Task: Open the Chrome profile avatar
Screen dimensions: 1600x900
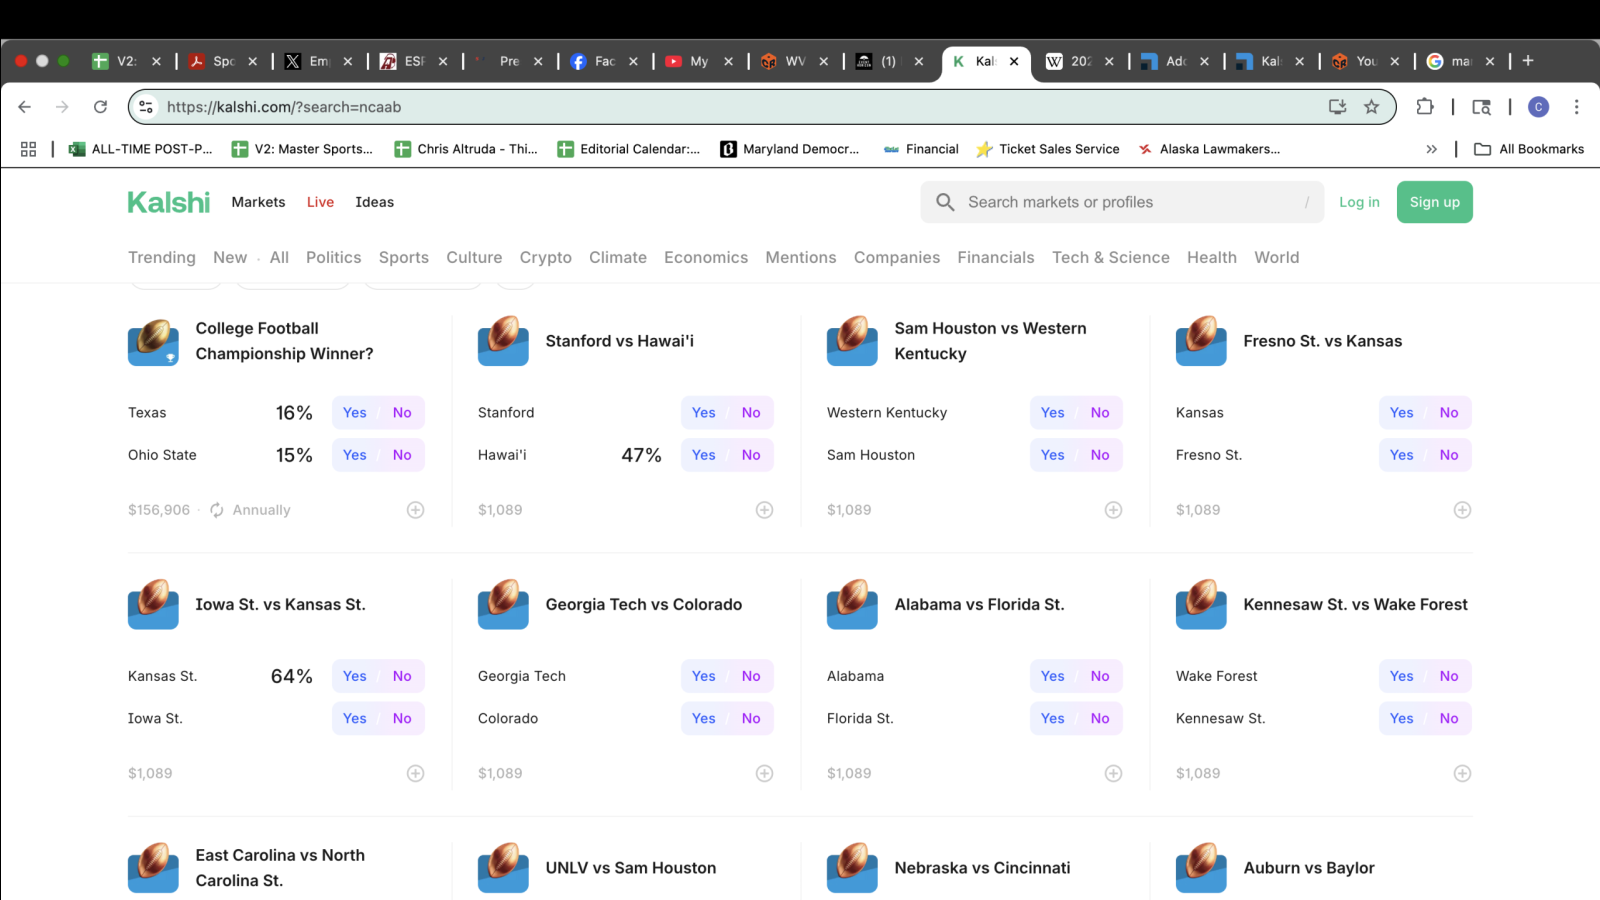Action: (x=1539, y=107)
